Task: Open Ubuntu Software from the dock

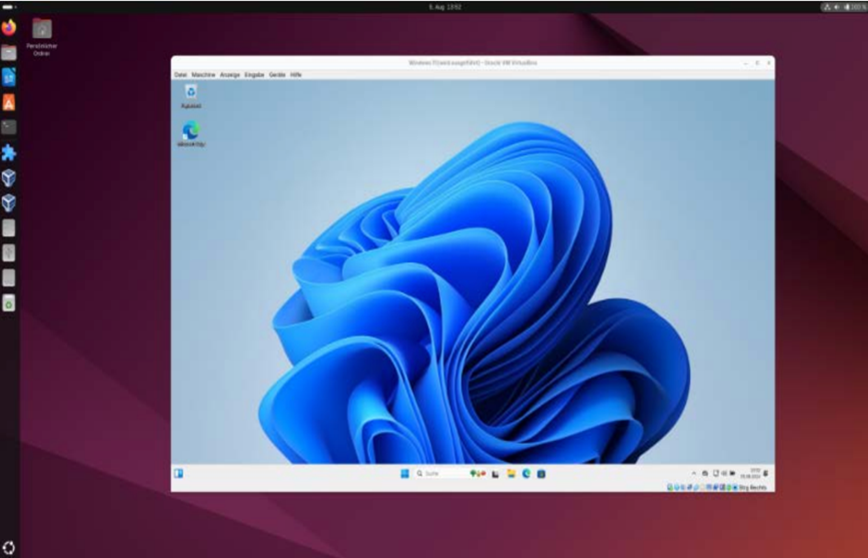Action: (x=9, y=102)
